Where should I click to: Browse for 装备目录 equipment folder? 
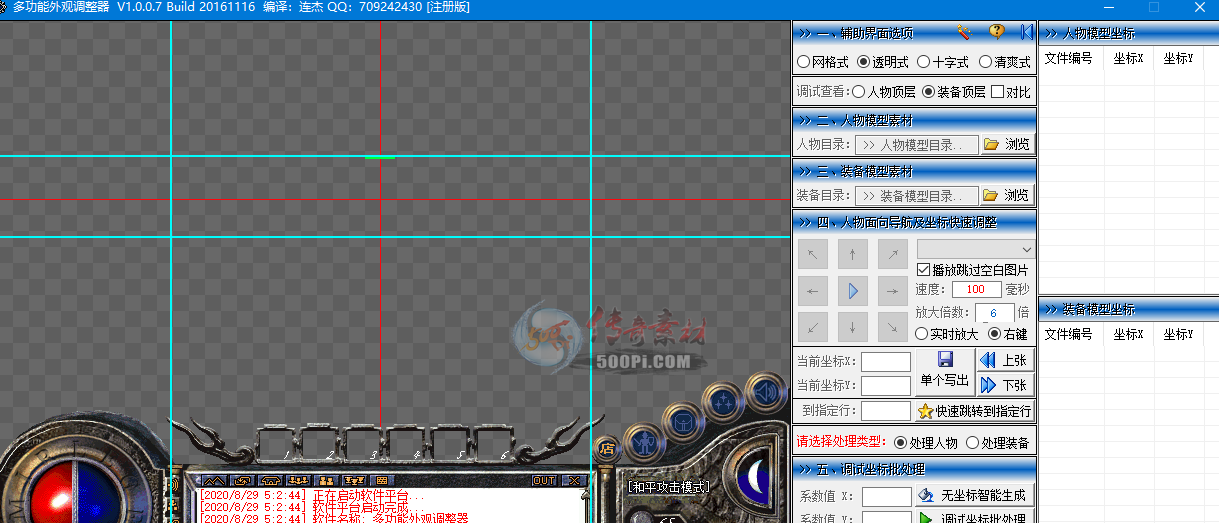[1007, 195]
